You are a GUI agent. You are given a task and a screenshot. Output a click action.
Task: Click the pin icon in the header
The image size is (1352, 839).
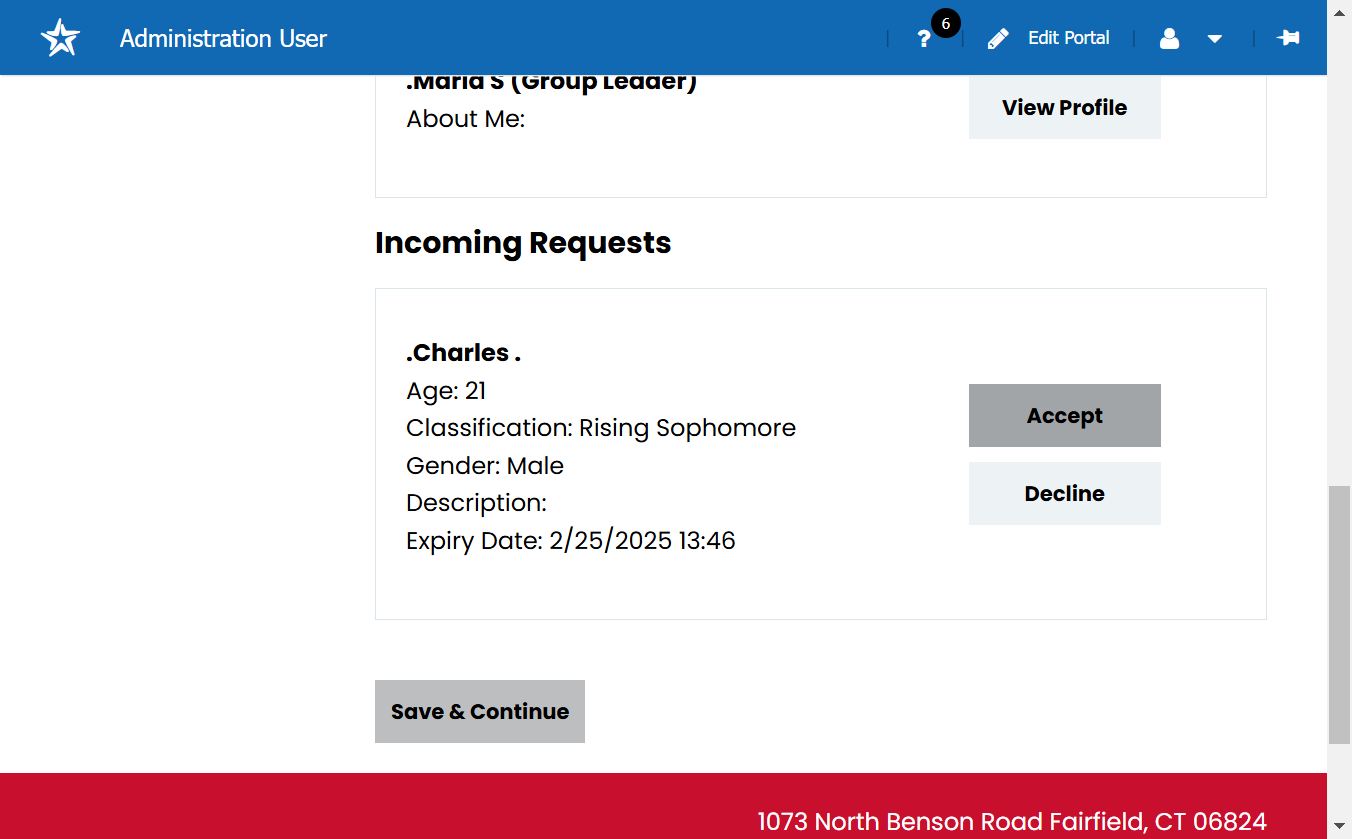(1288, 38)
